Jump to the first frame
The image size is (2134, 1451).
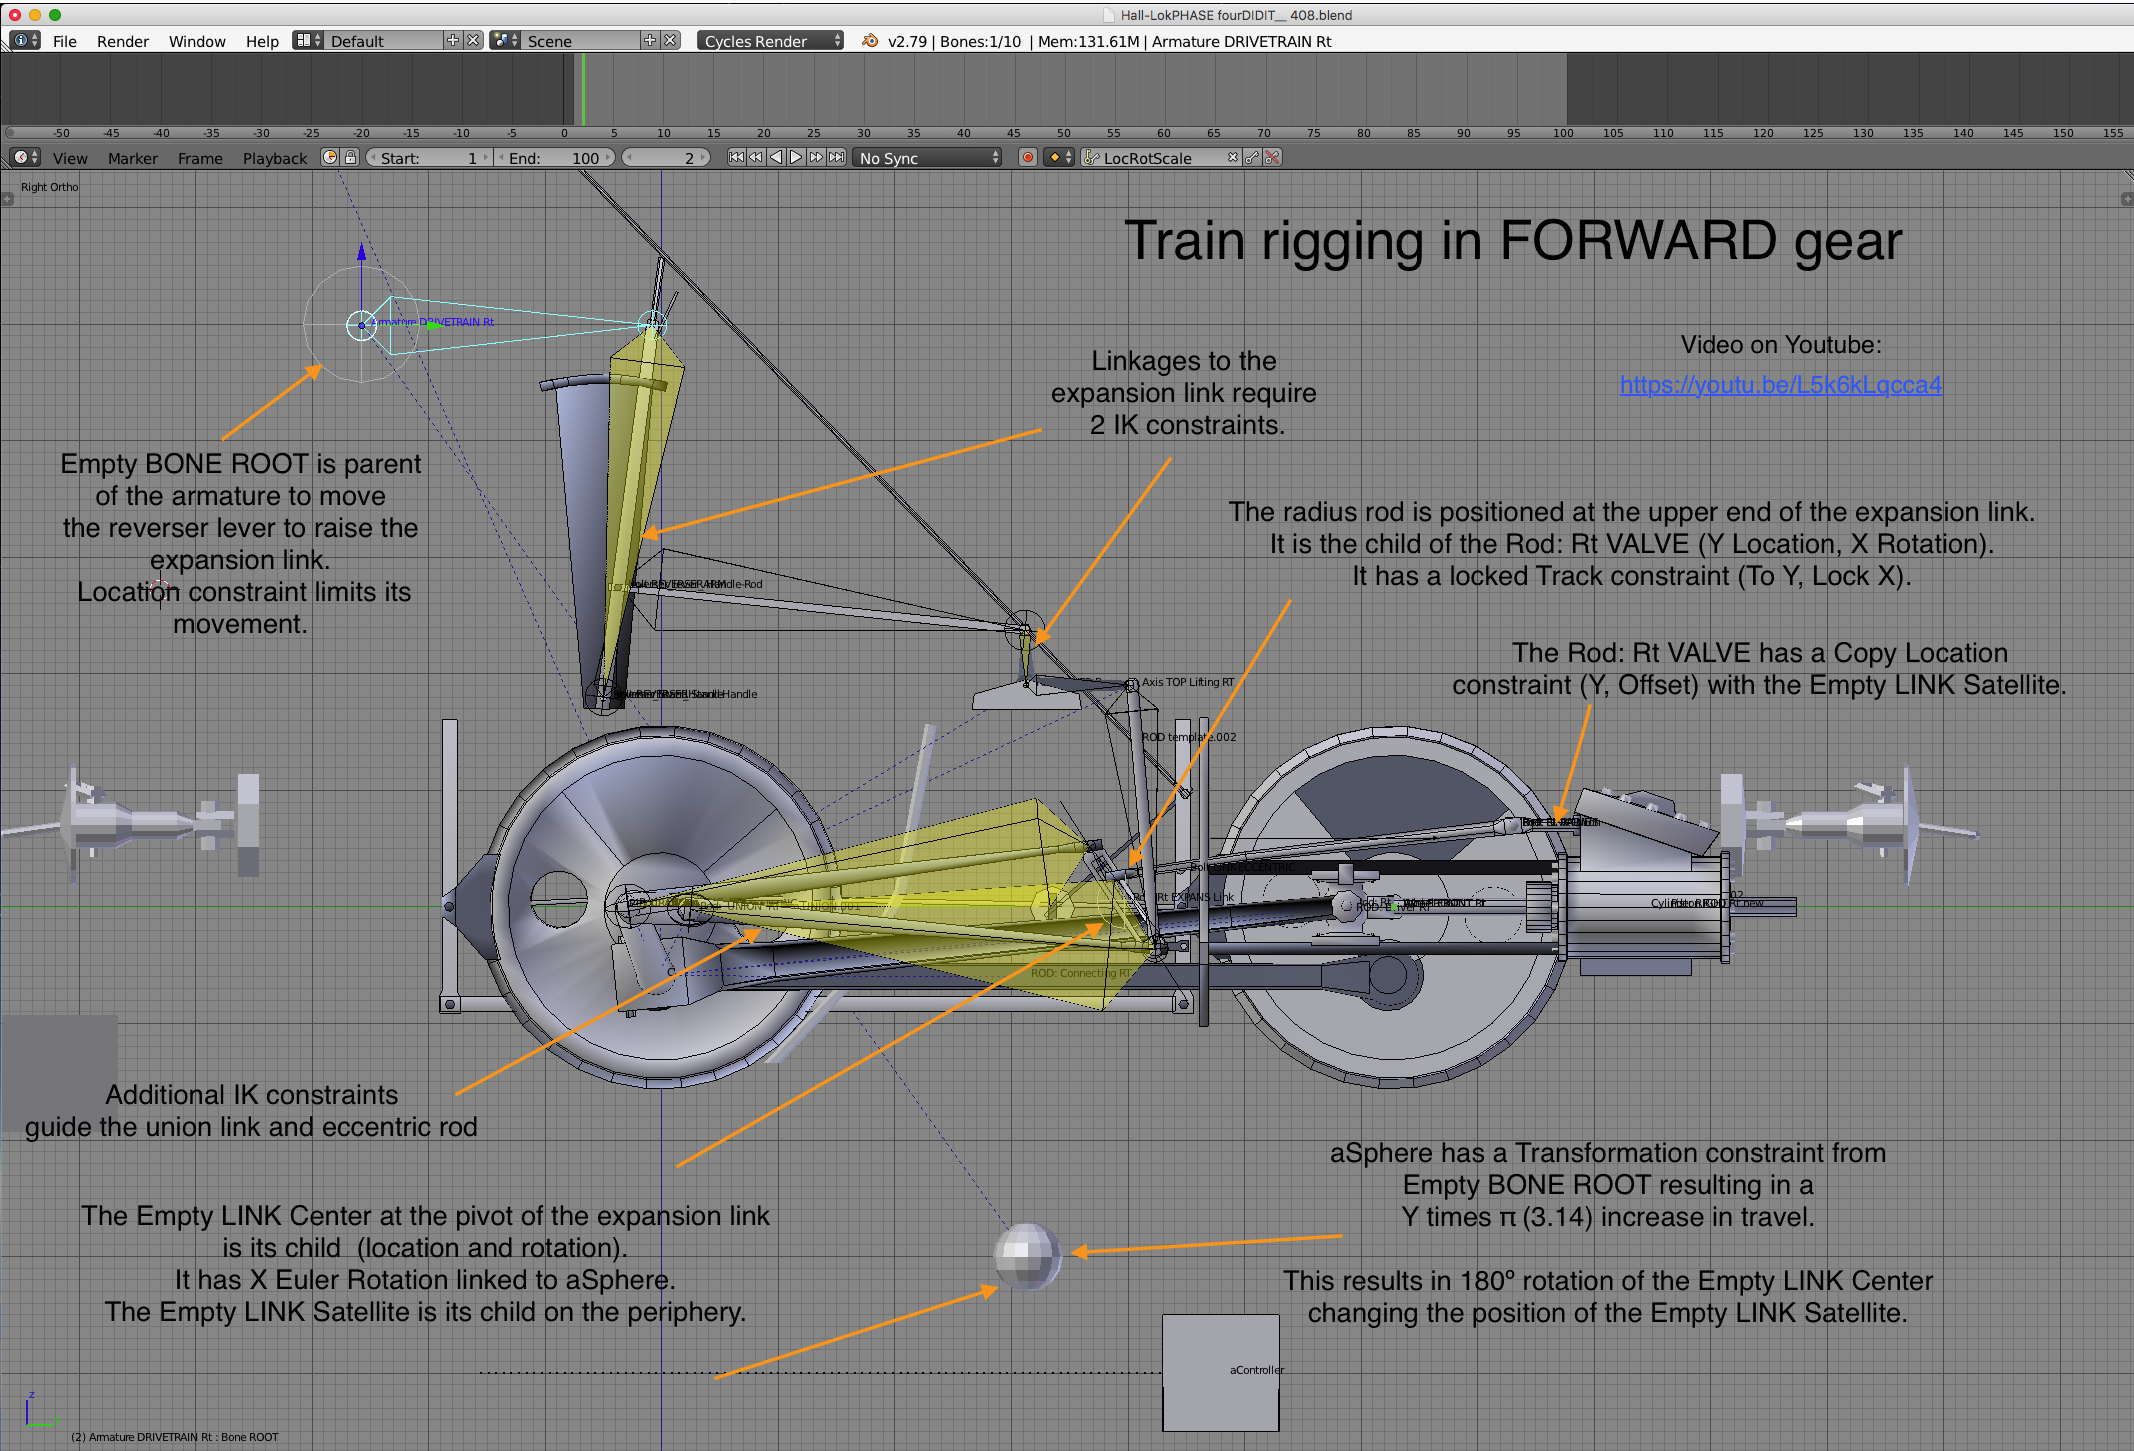(x=736, y=157)
